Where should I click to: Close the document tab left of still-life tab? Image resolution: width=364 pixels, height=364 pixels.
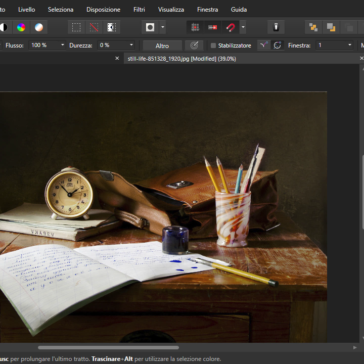pos(117,58)
